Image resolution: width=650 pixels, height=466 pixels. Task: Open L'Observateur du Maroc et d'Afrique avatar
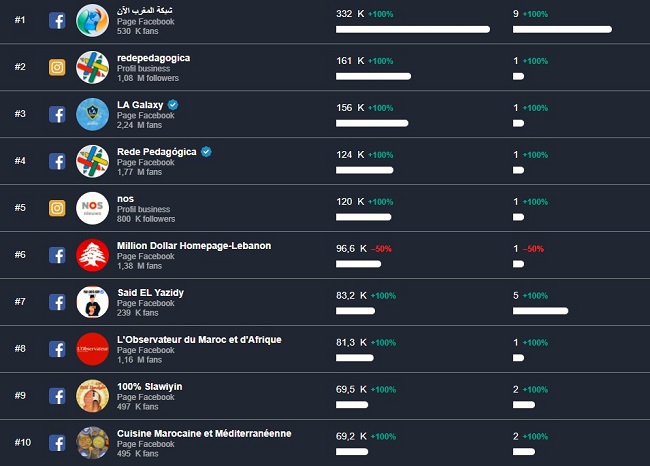coord(93,349)
